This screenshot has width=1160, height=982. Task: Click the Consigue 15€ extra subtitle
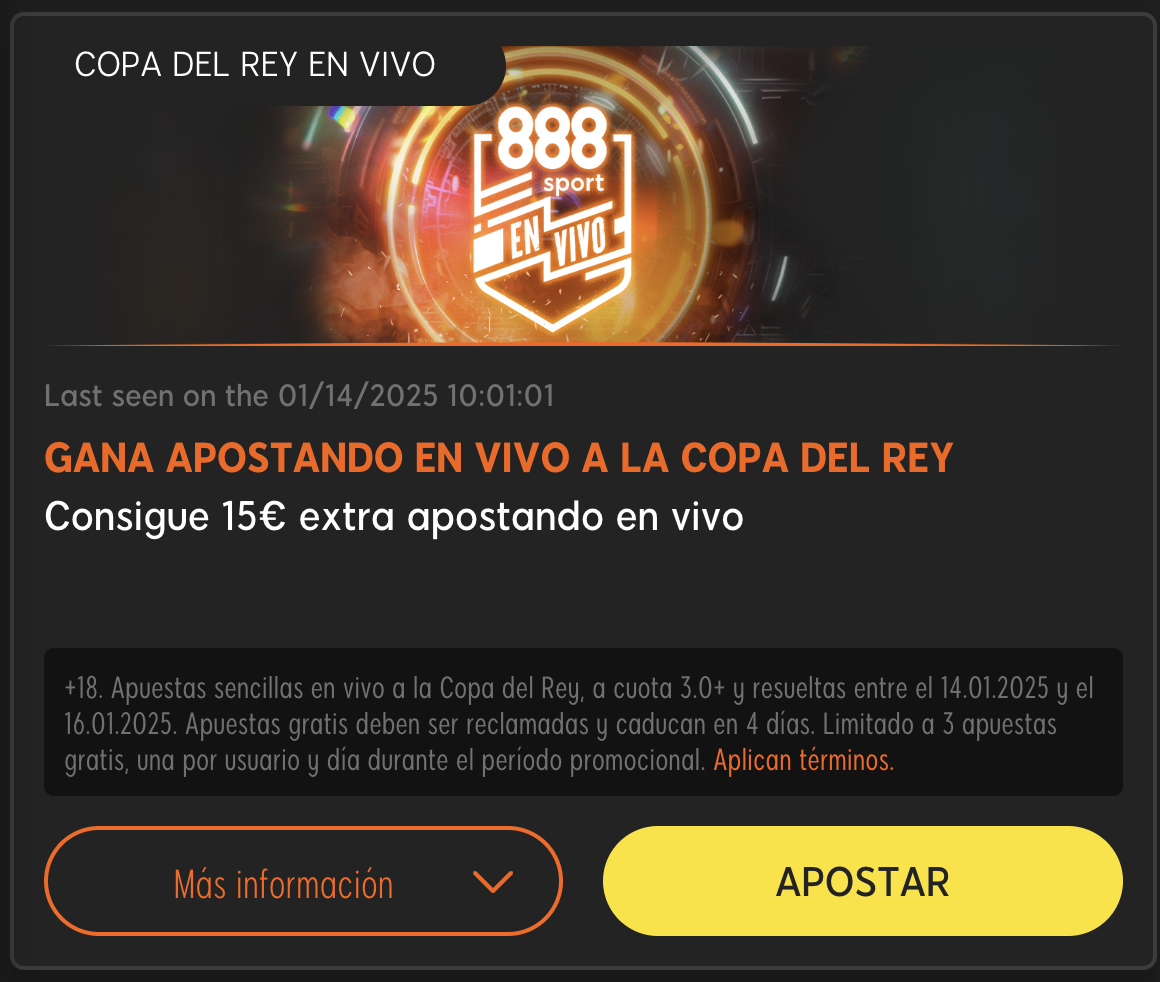pyautogui.click(x=394, y=517)
